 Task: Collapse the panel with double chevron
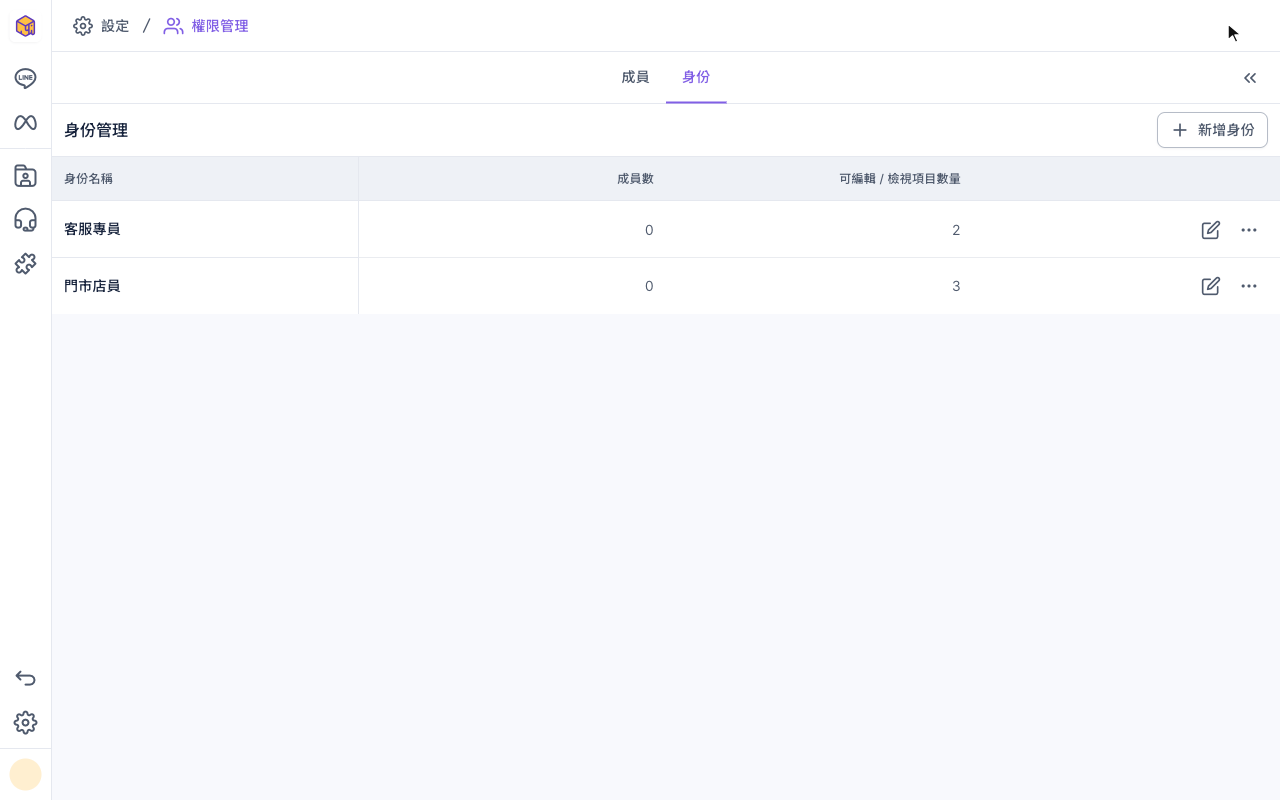tap(1250, 78)
